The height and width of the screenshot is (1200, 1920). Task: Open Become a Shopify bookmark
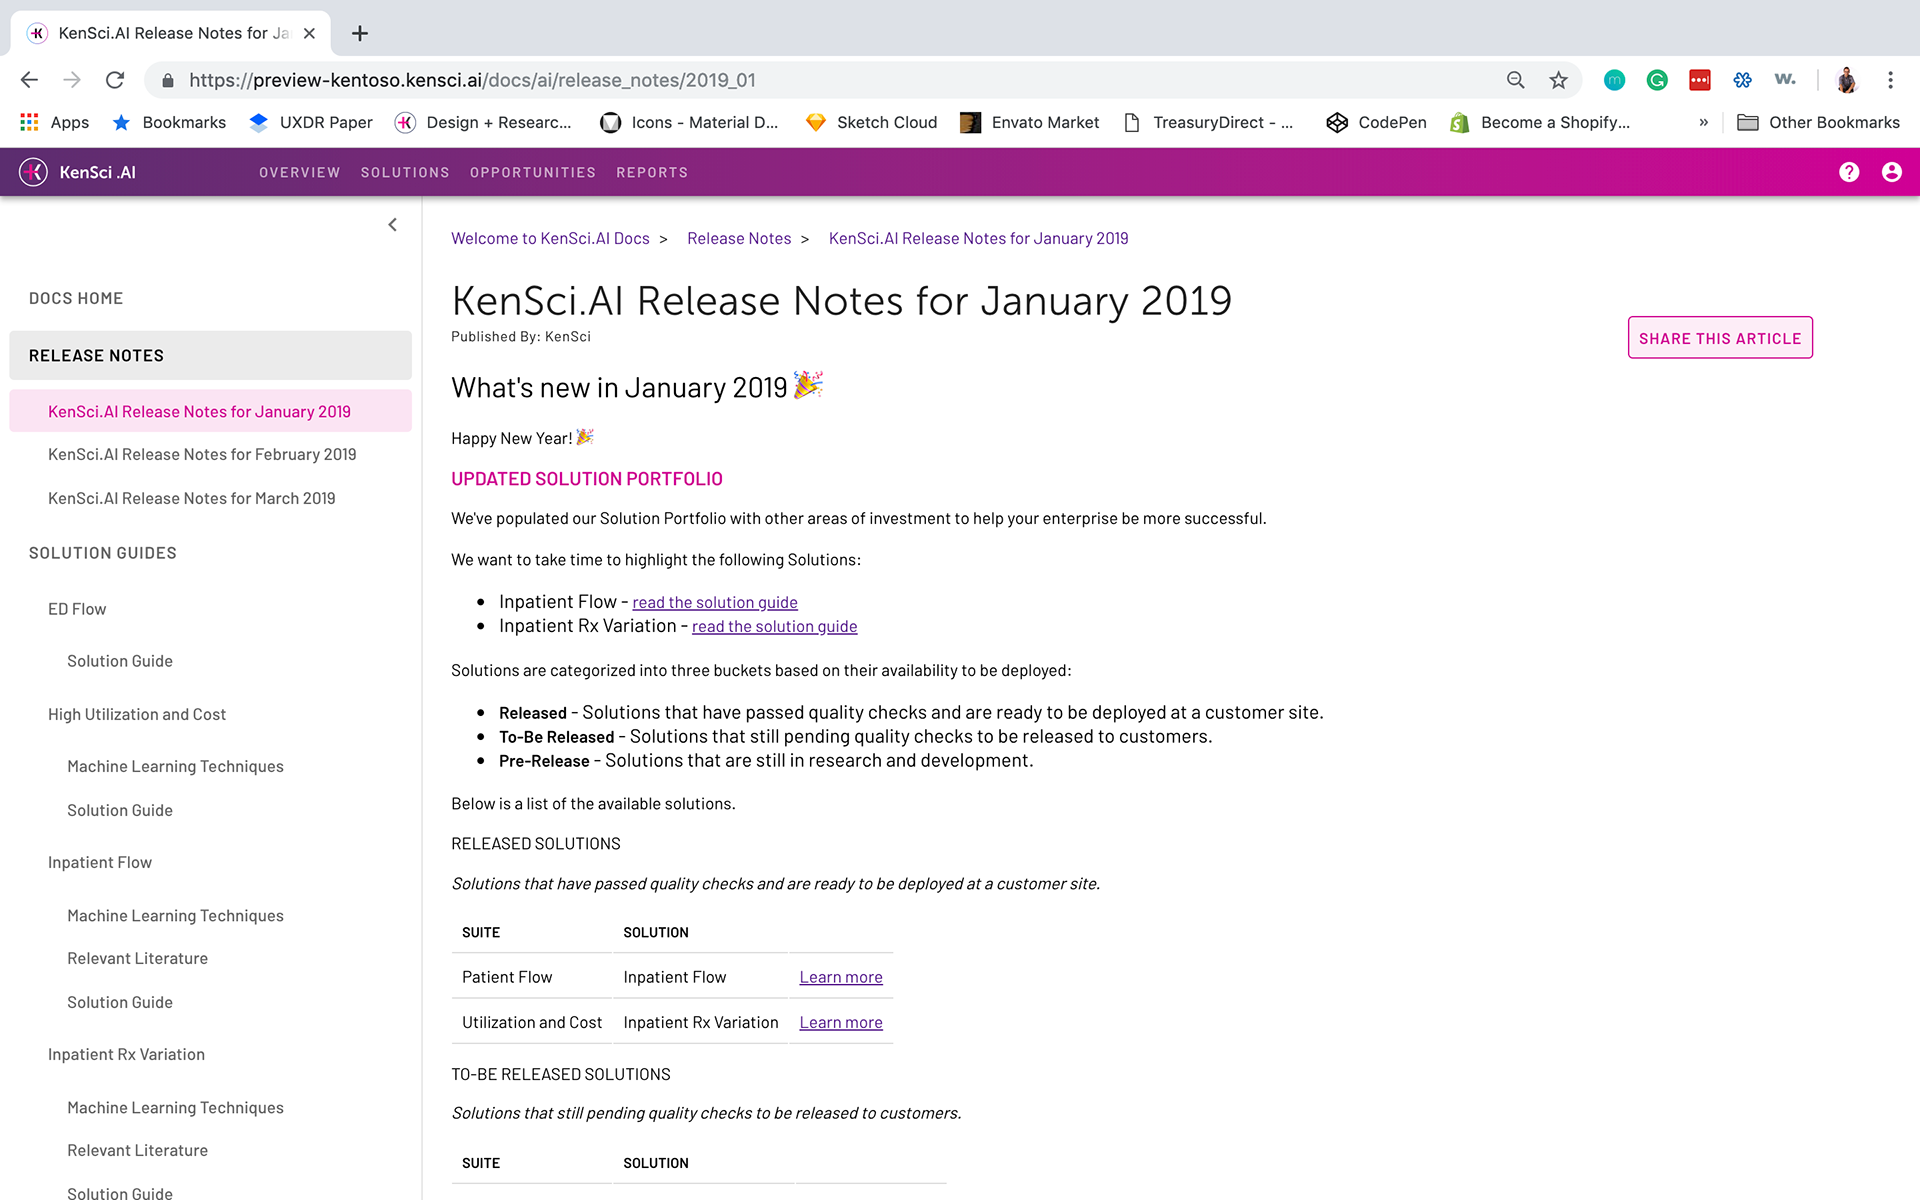point(1540,122)
